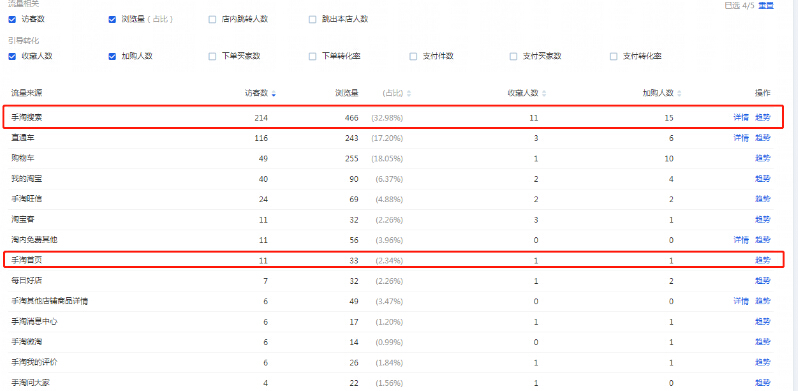Screen dimensions: 798x391
Task: Uncheck 加购人数 metric checkbox
Action: [x=112, y=57]
